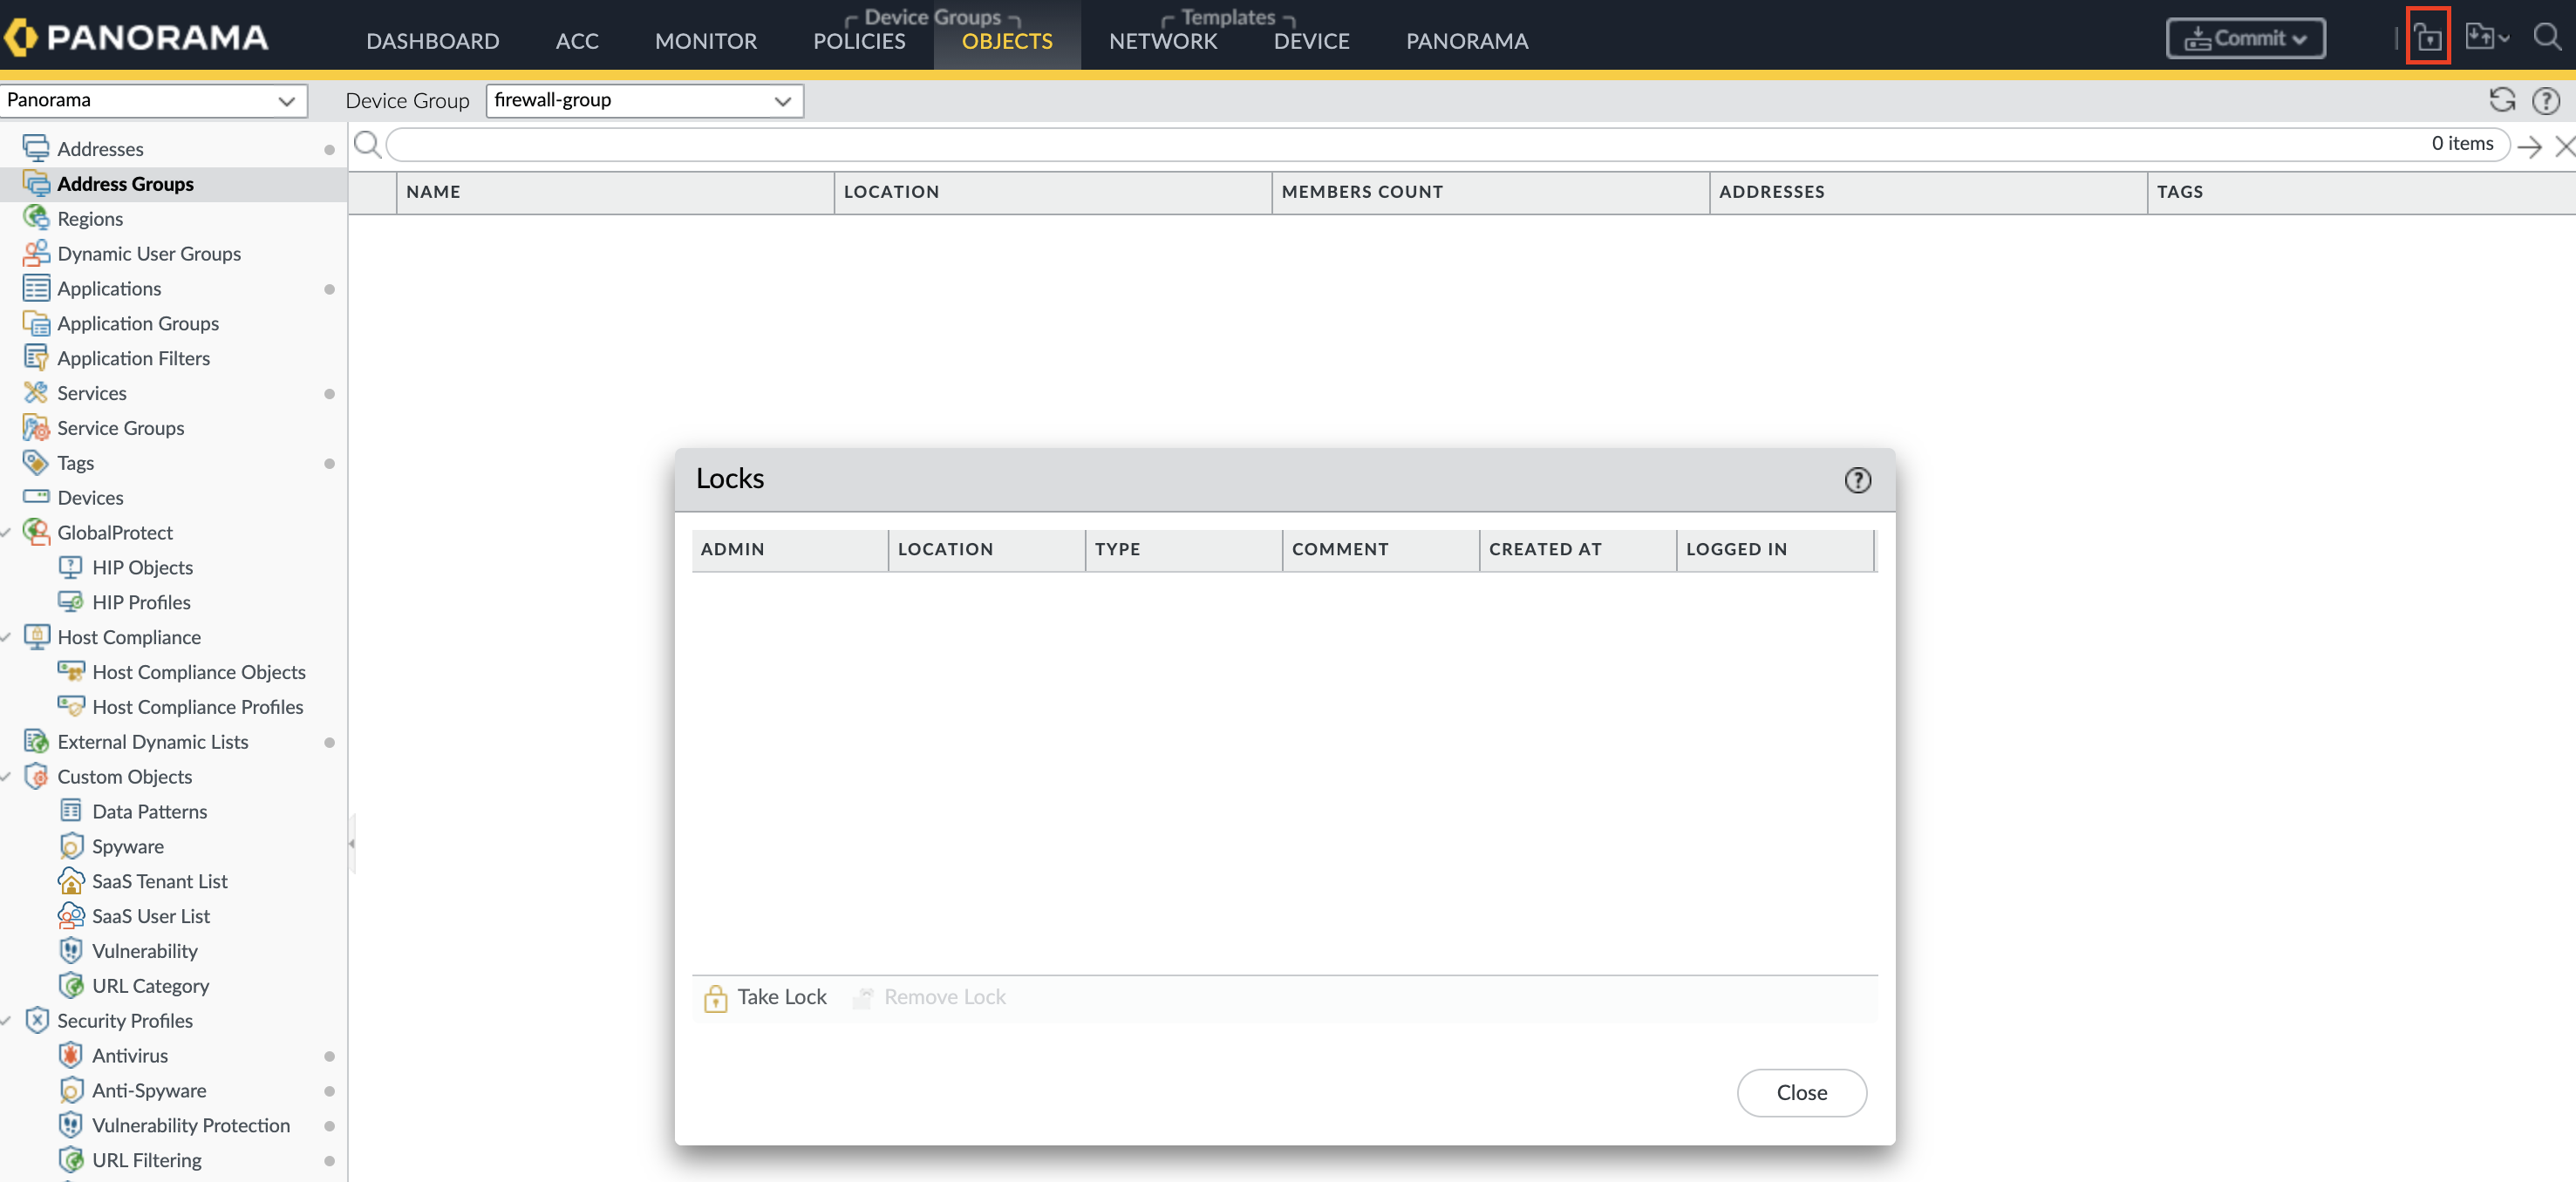Collapse the GlobalProtect tree node
This screenshot has height=1182, width=2576.
(x=7, y=533)
